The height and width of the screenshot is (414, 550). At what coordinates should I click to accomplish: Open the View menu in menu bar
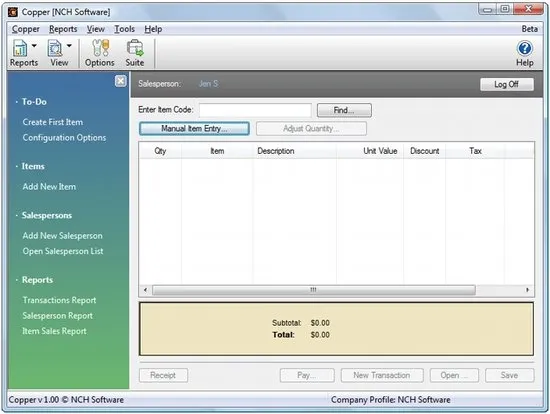pyautogui.click(x=96, y=29)
